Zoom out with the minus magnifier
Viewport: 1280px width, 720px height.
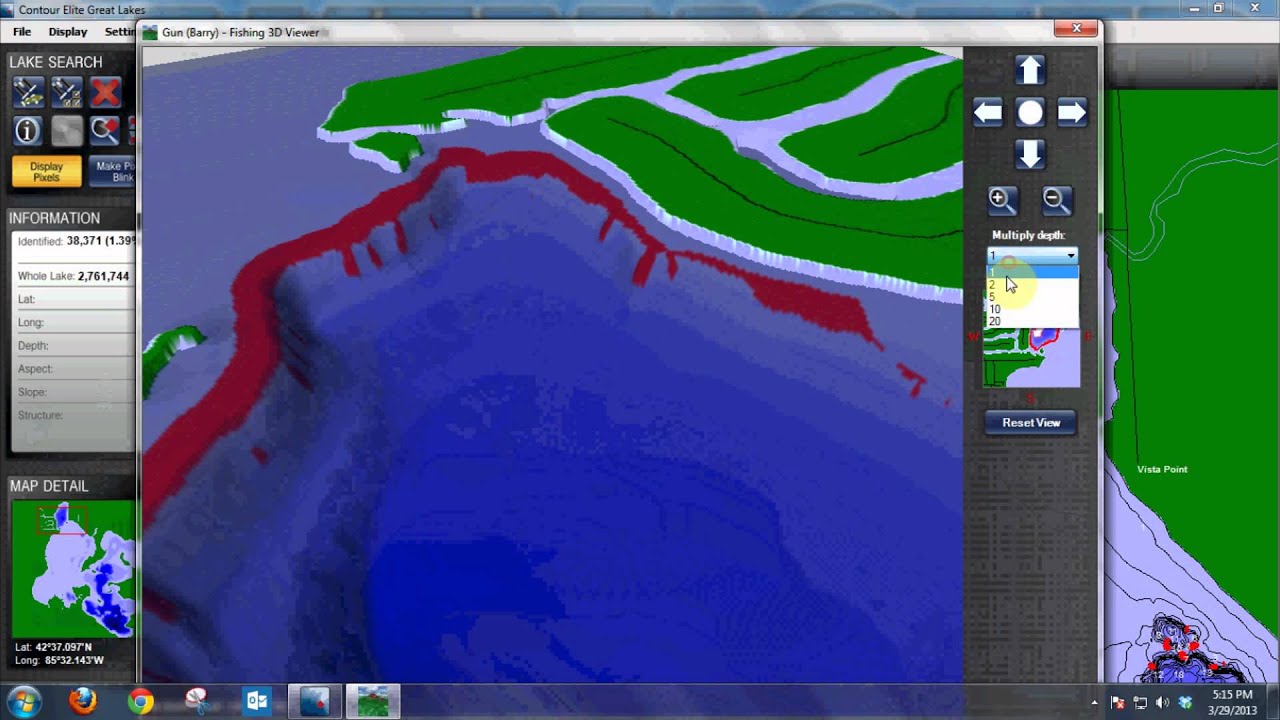[x=1056, y=200]
